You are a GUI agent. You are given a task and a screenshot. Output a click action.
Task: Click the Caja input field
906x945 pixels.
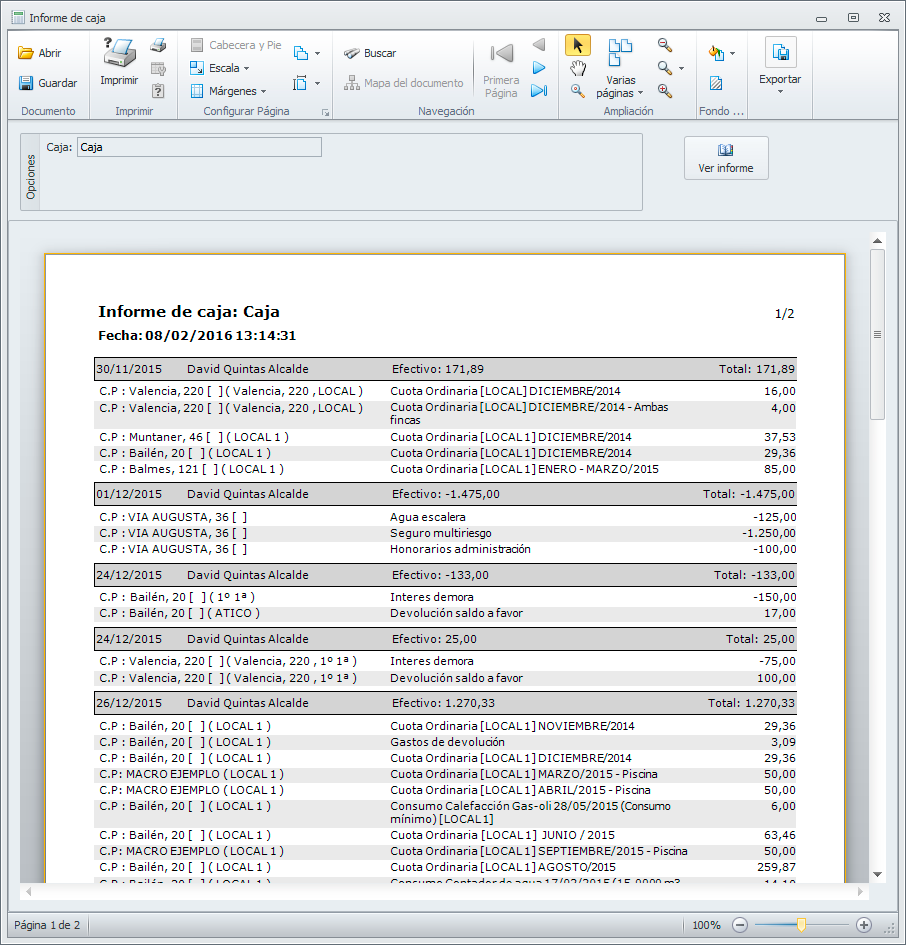(x=199, y=147)
